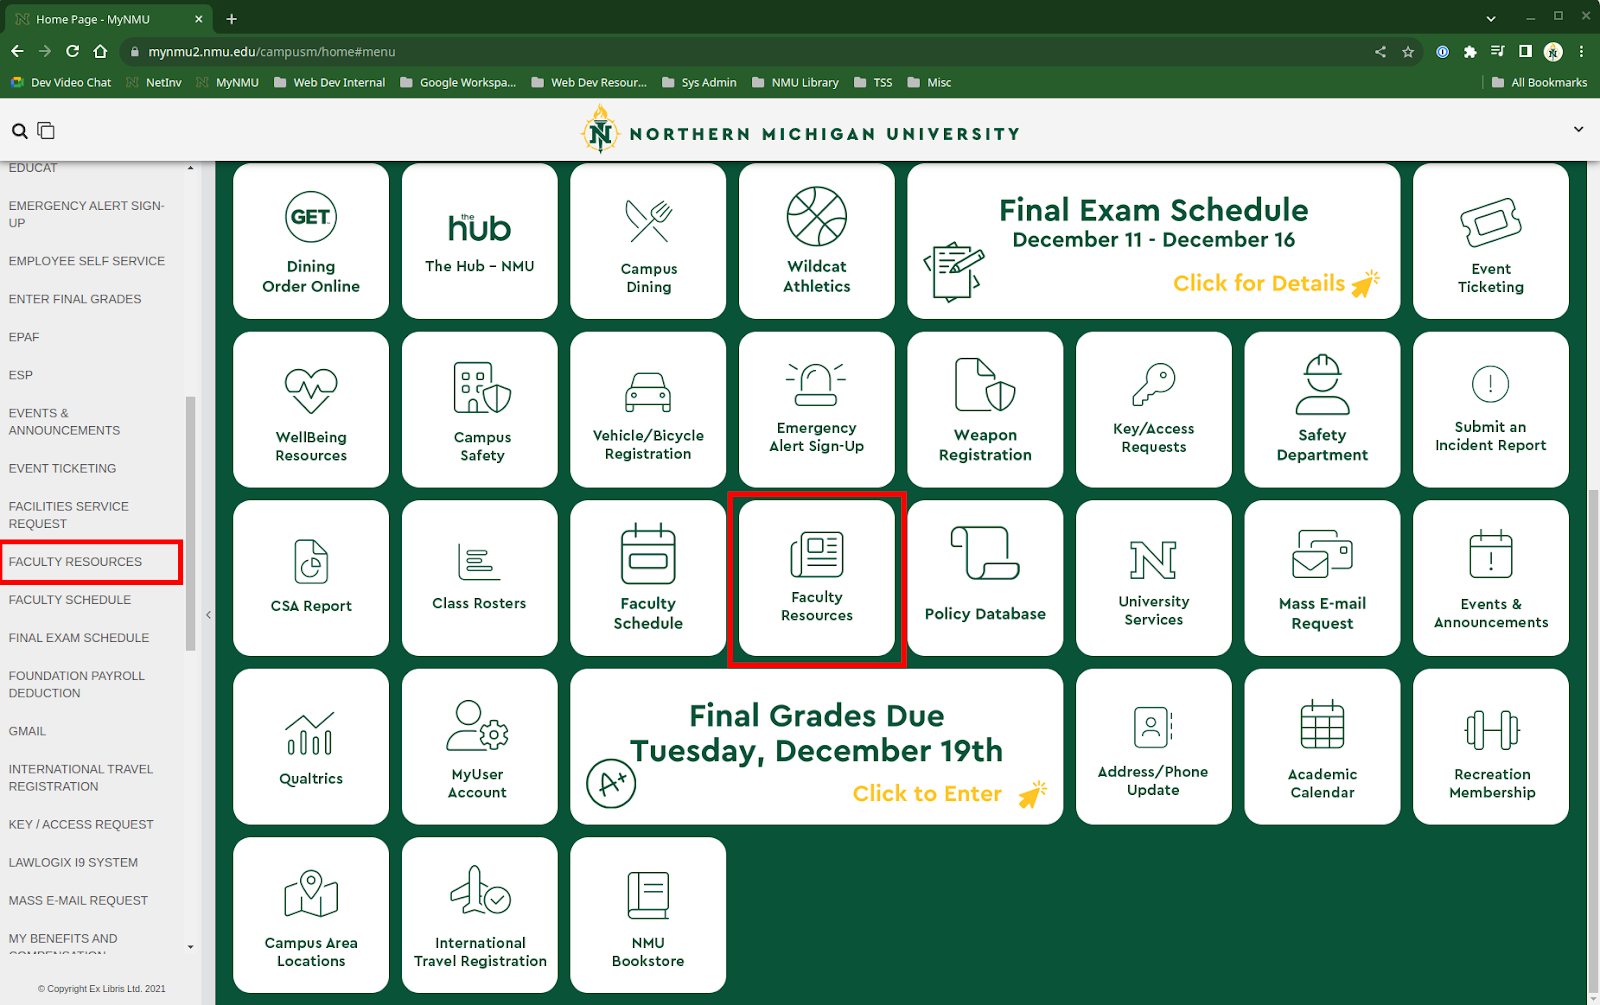Open the CSA Report tile
This screenshot has width=1600, height=1005.
tap(311, 578)
